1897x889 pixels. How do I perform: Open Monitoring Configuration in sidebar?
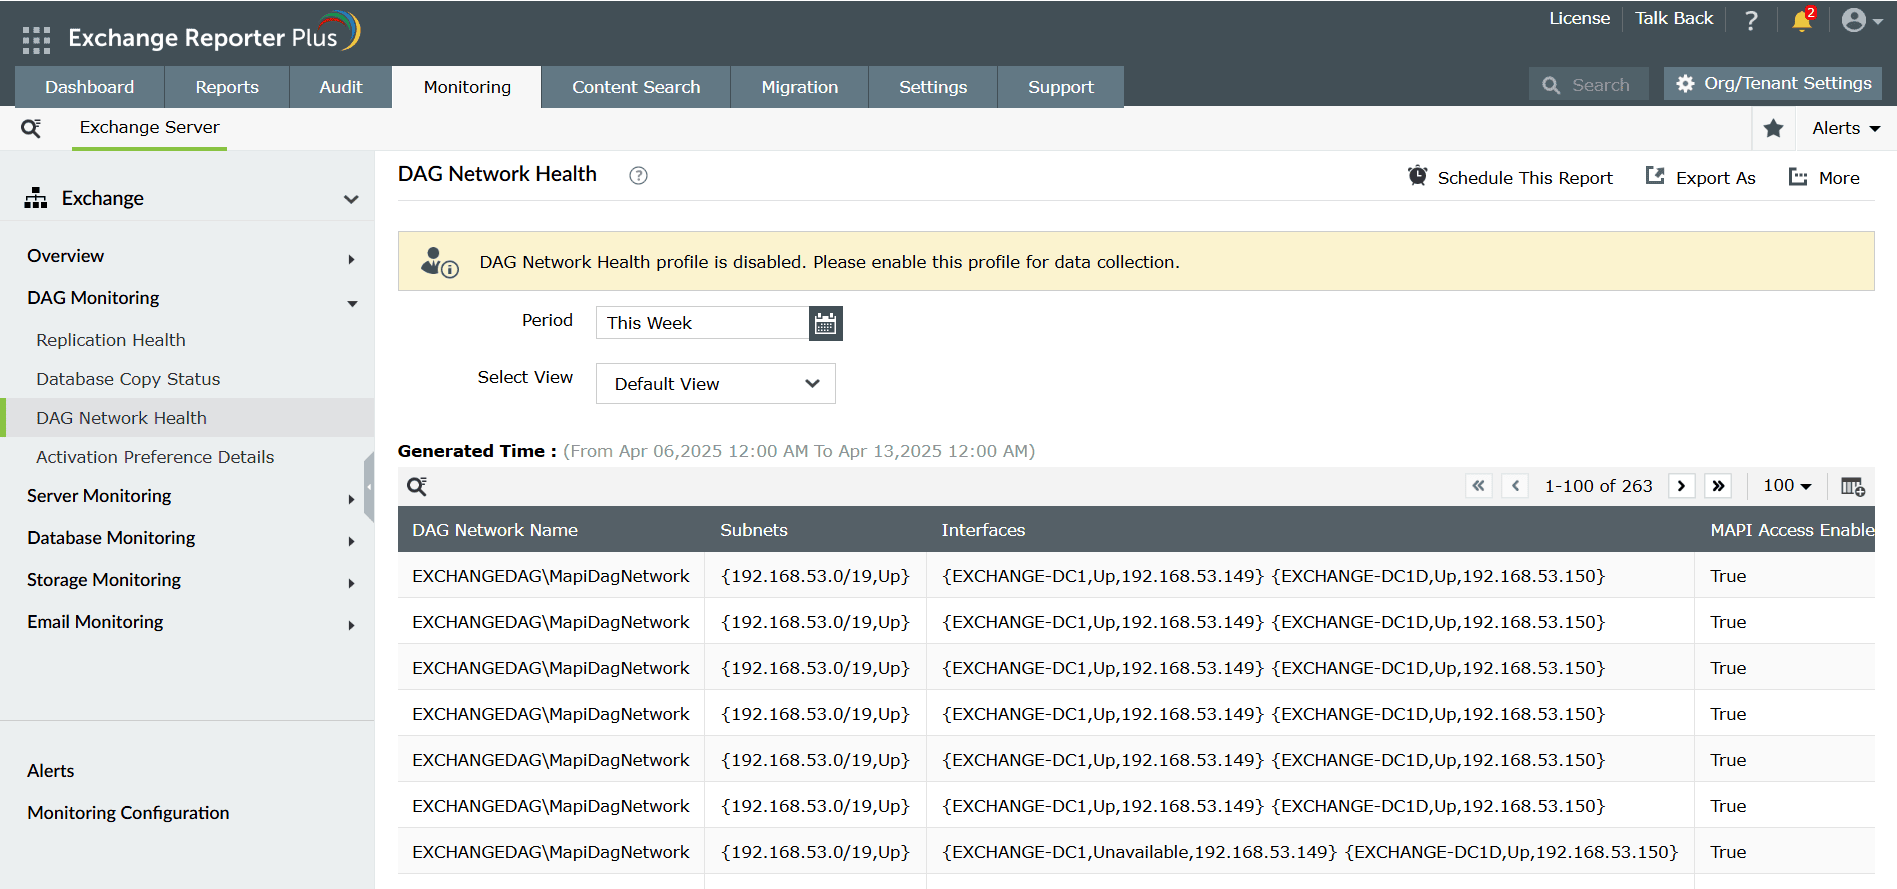pos(128,813)
